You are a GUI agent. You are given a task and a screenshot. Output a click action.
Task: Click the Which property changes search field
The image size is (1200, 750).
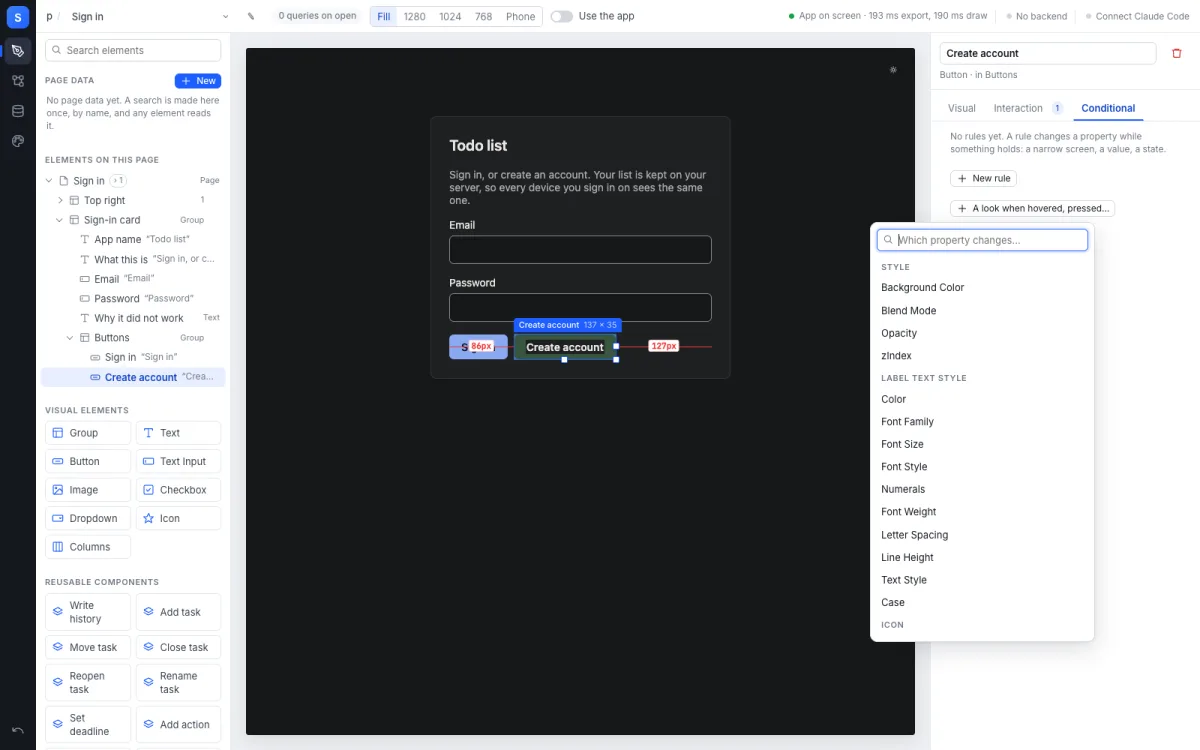982,240
